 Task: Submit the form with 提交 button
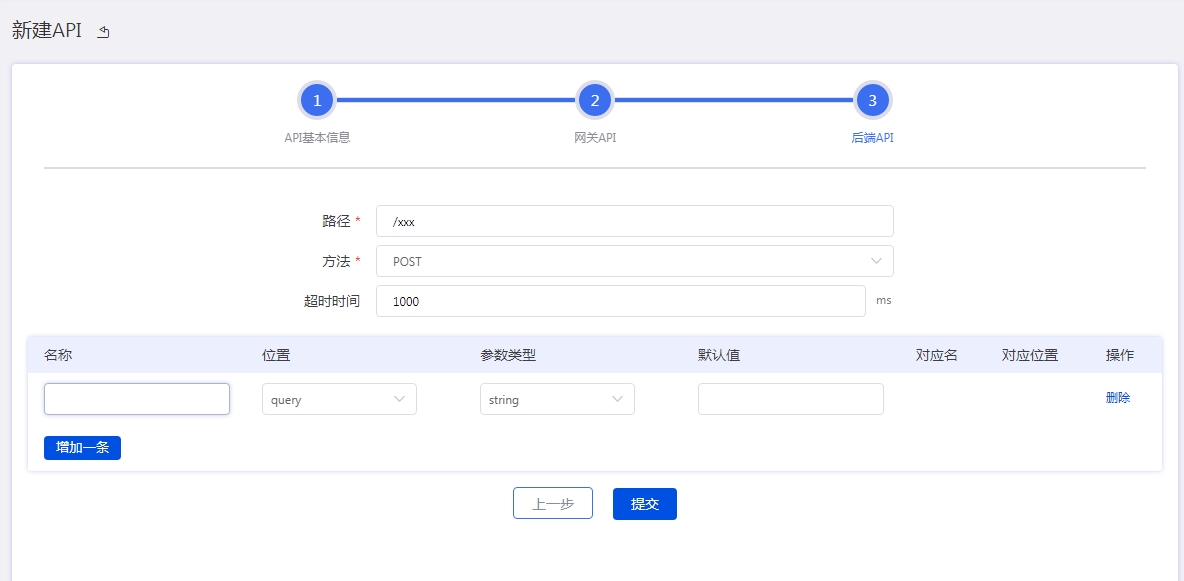(645, 504)
